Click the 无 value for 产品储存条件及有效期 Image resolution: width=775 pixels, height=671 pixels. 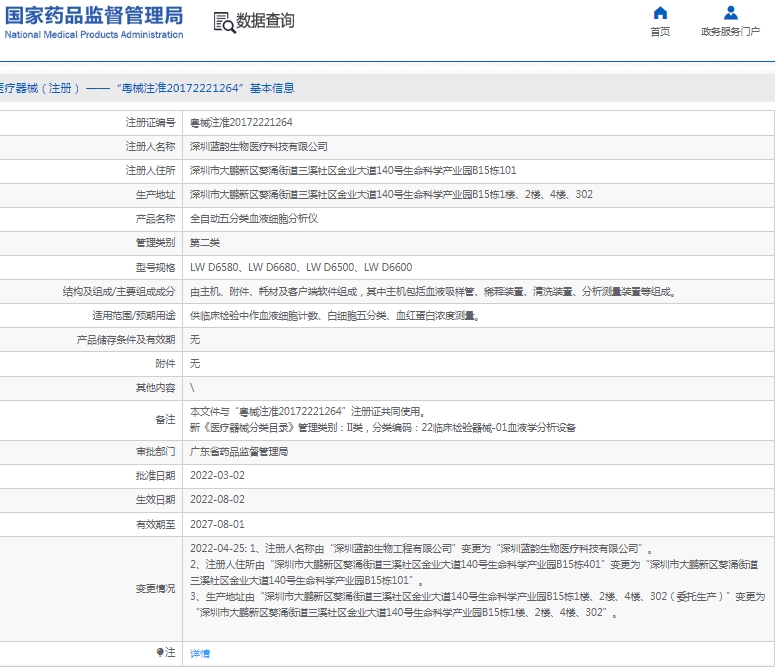[x=195, y=339]
